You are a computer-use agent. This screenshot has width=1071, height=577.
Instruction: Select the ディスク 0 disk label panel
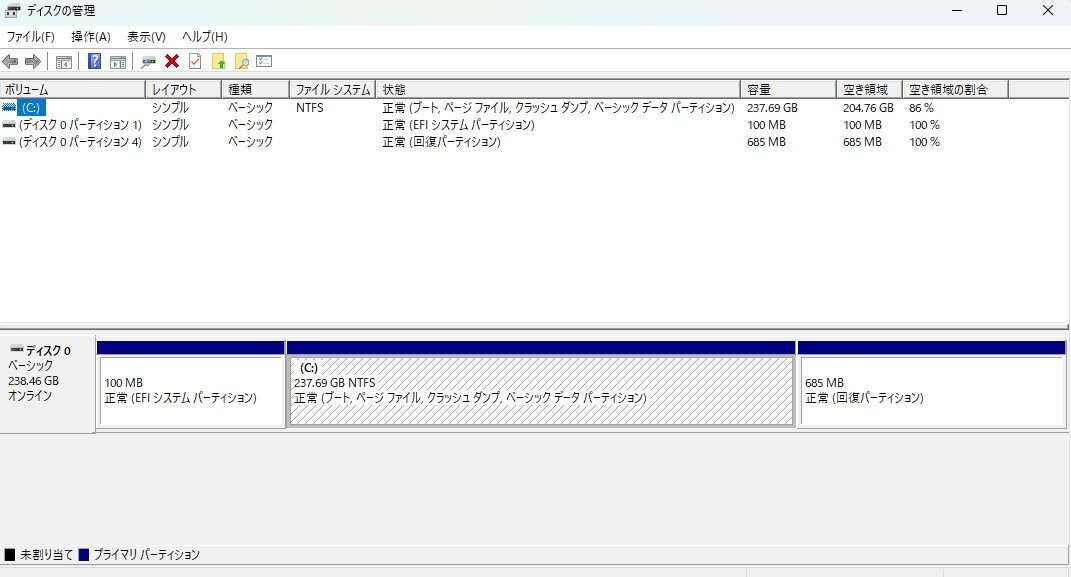point(47,383)
